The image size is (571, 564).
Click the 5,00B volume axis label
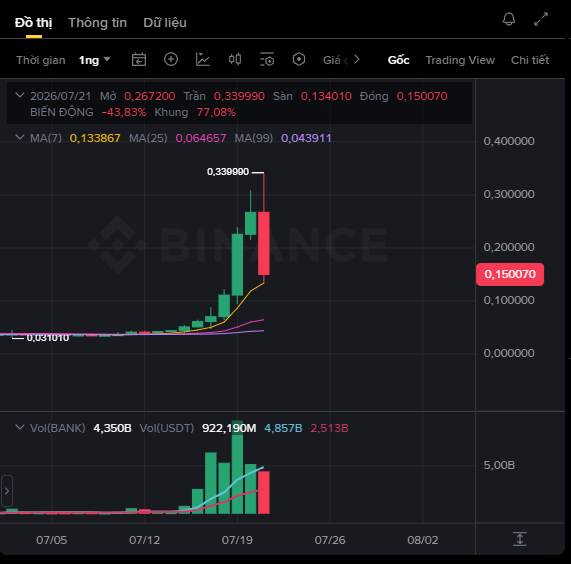click(x=499, y=465)
